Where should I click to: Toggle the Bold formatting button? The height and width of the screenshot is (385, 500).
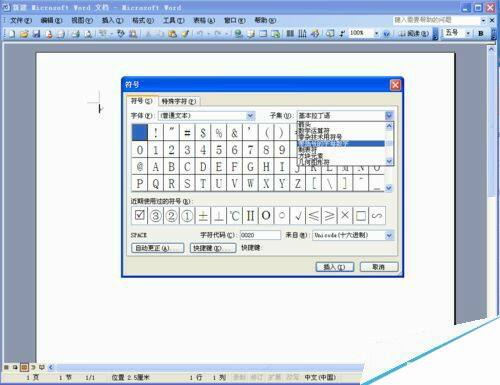481,33
